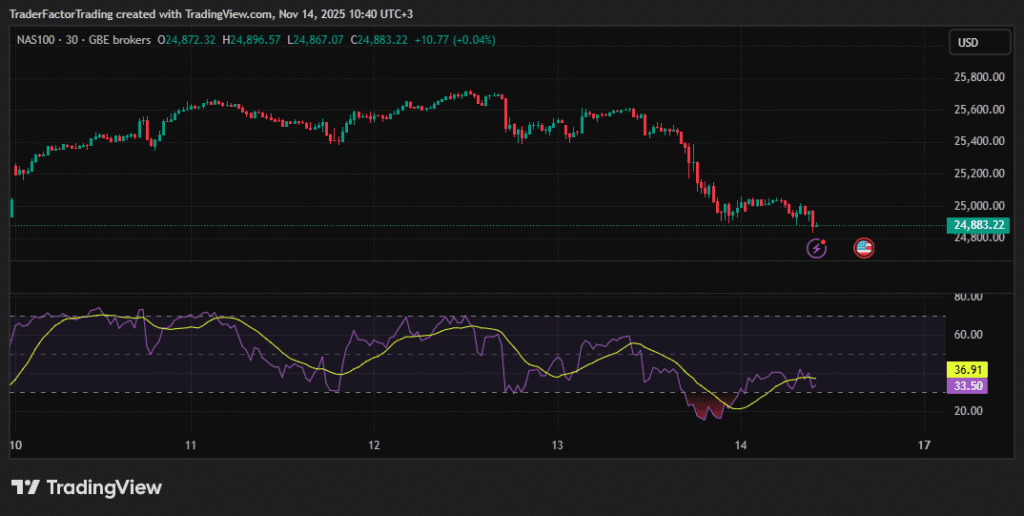Click the date label 17 on time axis
Viewport: 1024px width, 516px height.
tap(924, 445)
